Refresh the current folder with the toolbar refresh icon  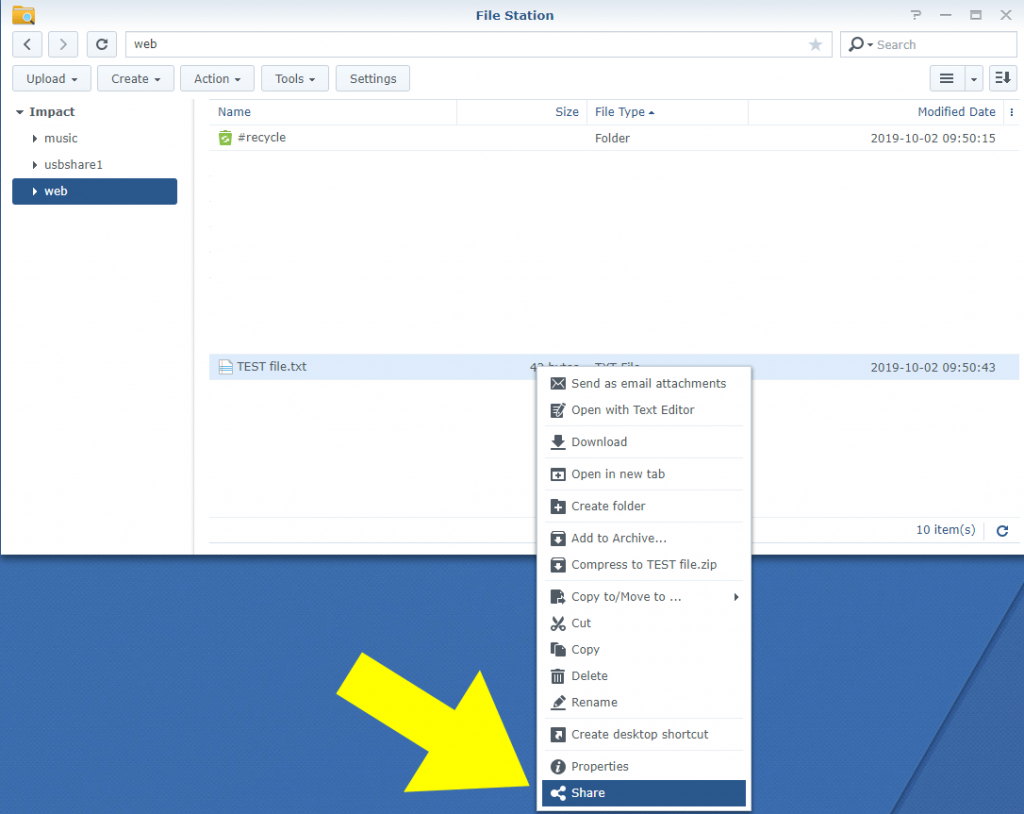pos(101,44)
